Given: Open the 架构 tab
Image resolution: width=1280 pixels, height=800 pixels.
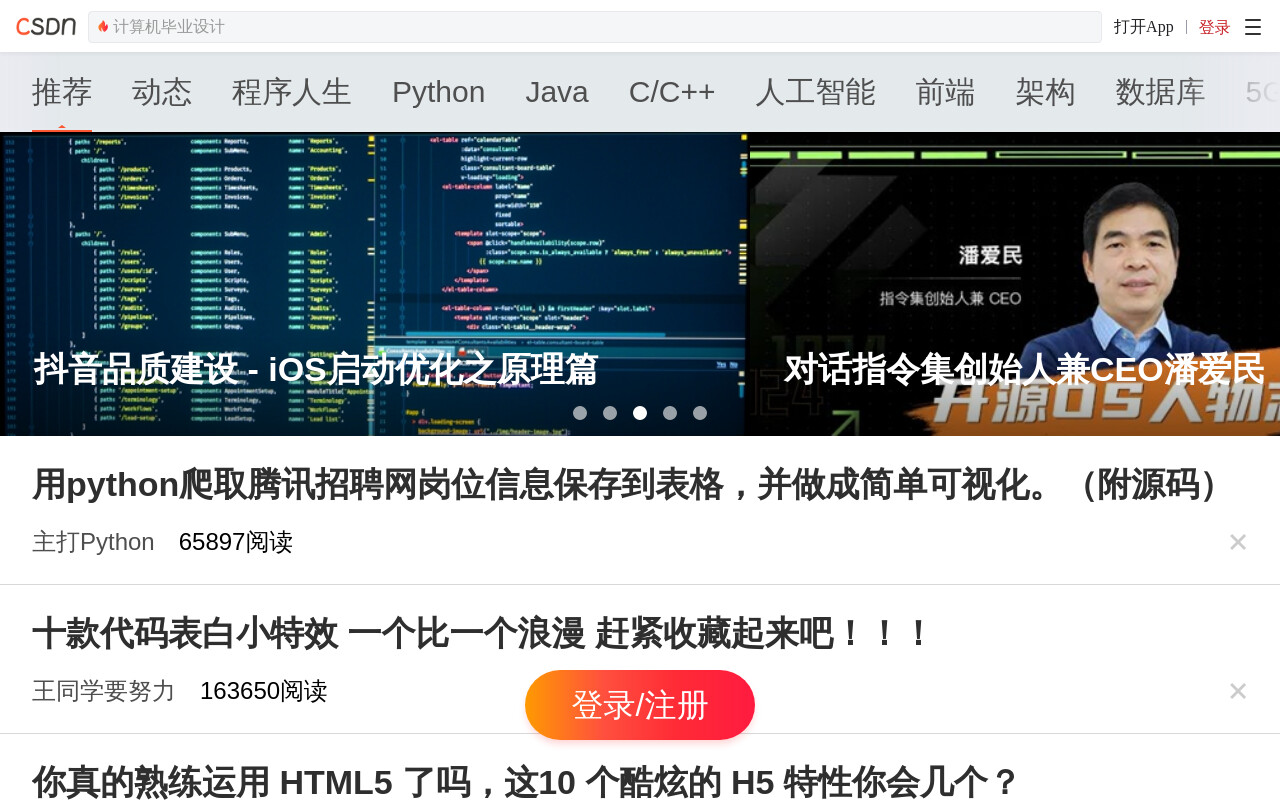Looking at the screenshot, I should [x=1046, y=92].
